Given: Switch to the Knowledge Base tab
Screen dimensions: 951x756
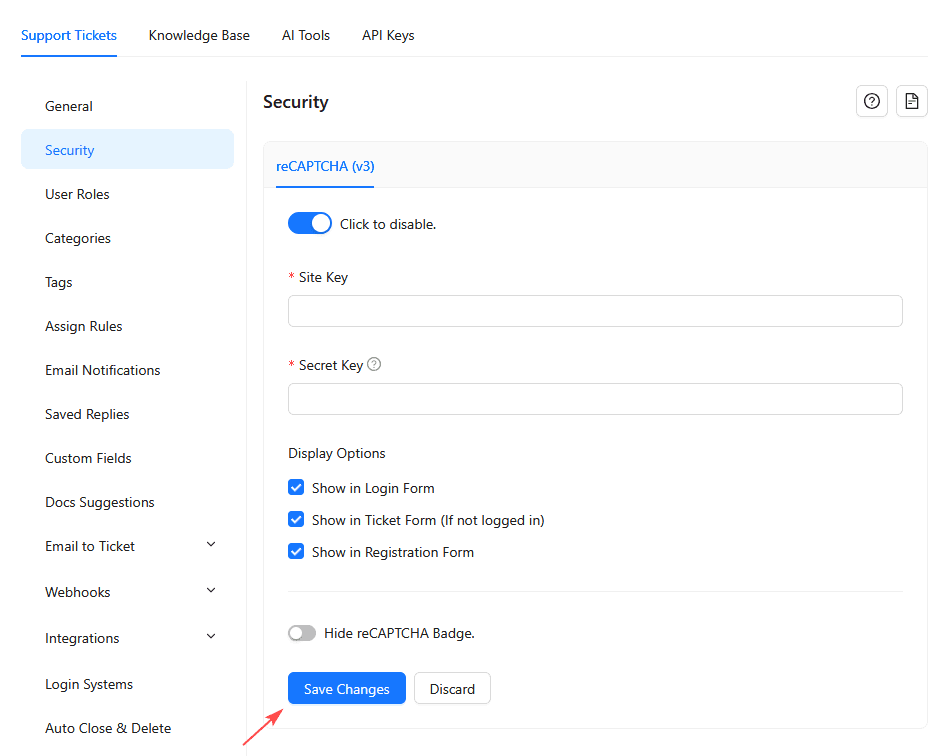Looking at the screenshot, I should [x=199, y=35].
